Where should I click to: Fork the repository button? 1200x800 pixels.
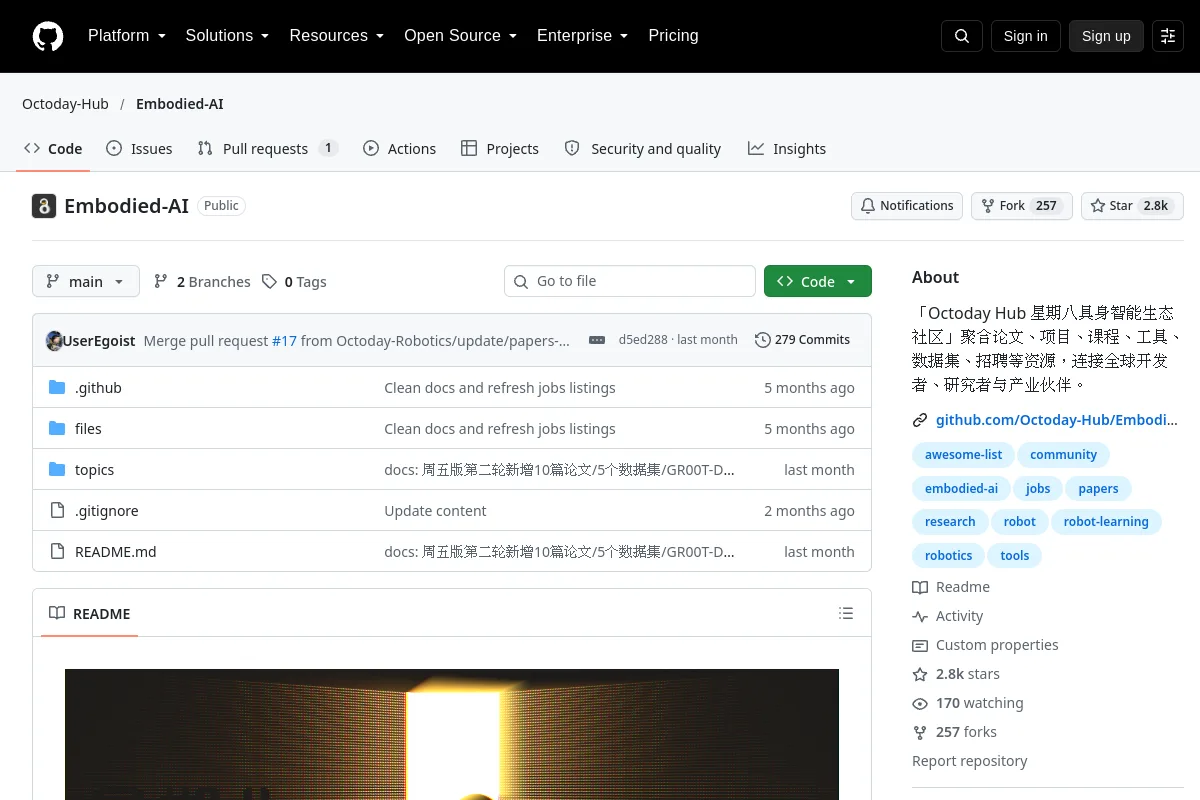(1021, 206)
